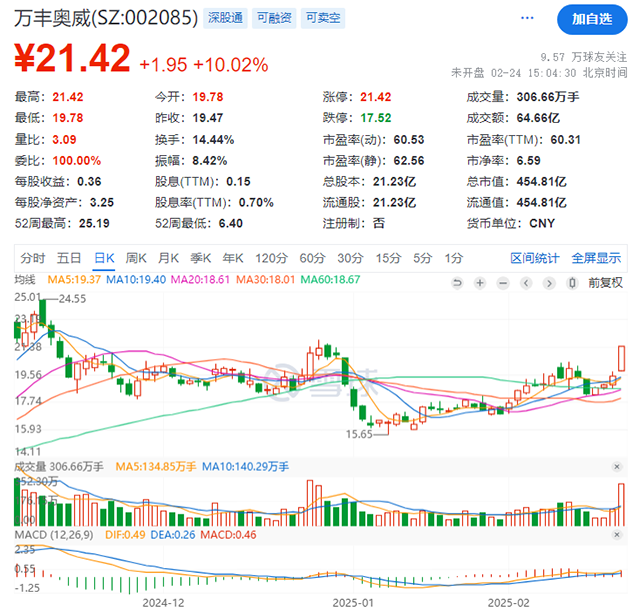Switch to 分时 intraday tab

[33, 258]
